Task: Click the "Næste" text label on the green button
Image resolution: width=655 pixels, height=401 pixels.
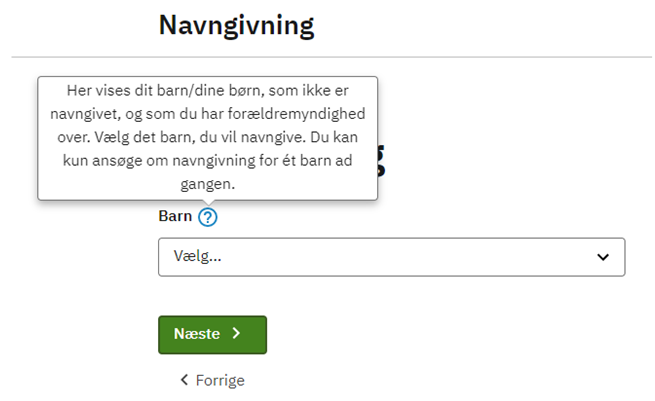Action: [x=197, y=334]
